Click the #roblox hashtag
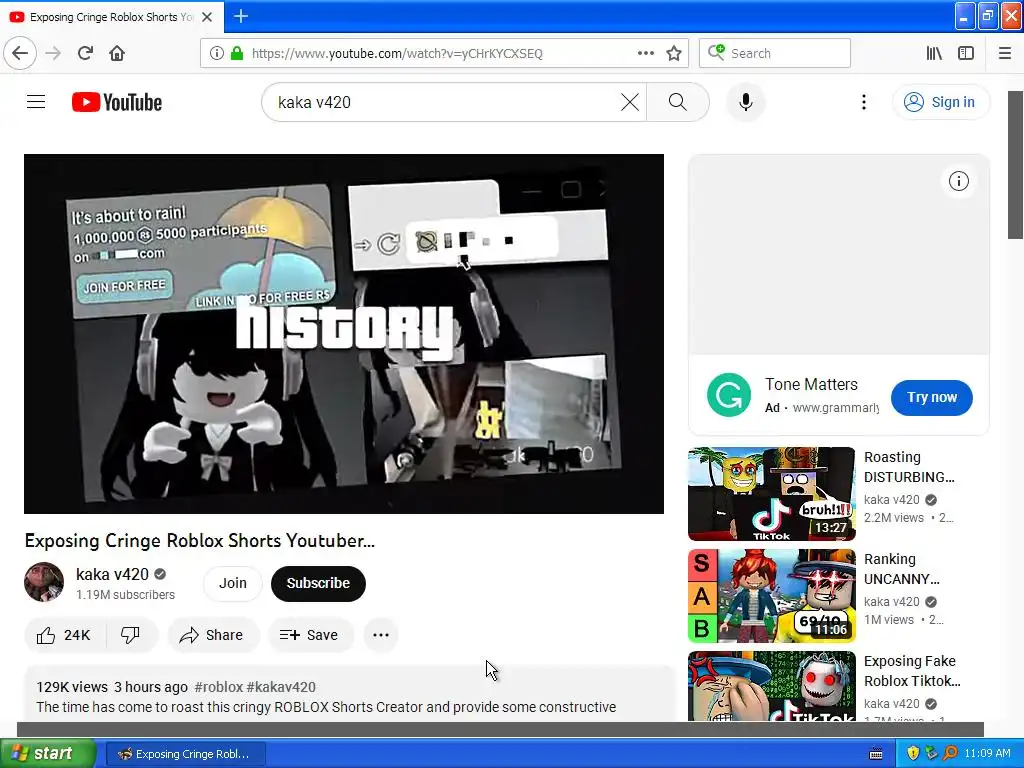The width and height of the screenshot is (1024, 768). pyautogui.click(x=219, y=687)
